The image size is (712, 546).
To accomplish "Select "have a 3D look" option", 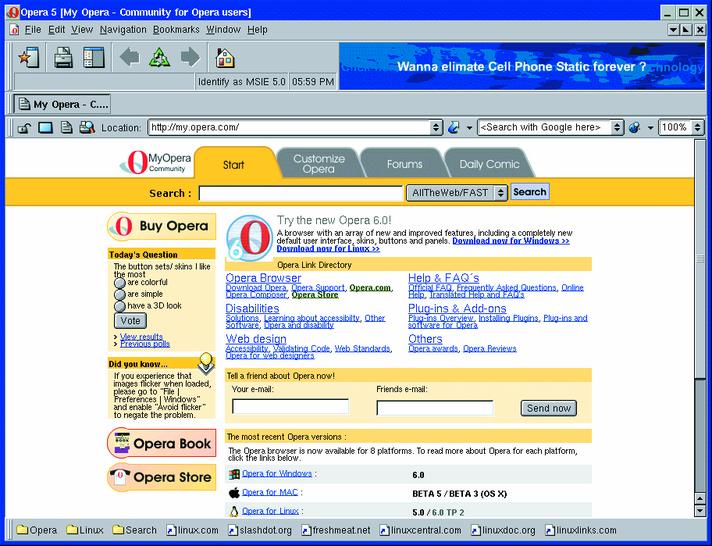I will pos(120,307).
